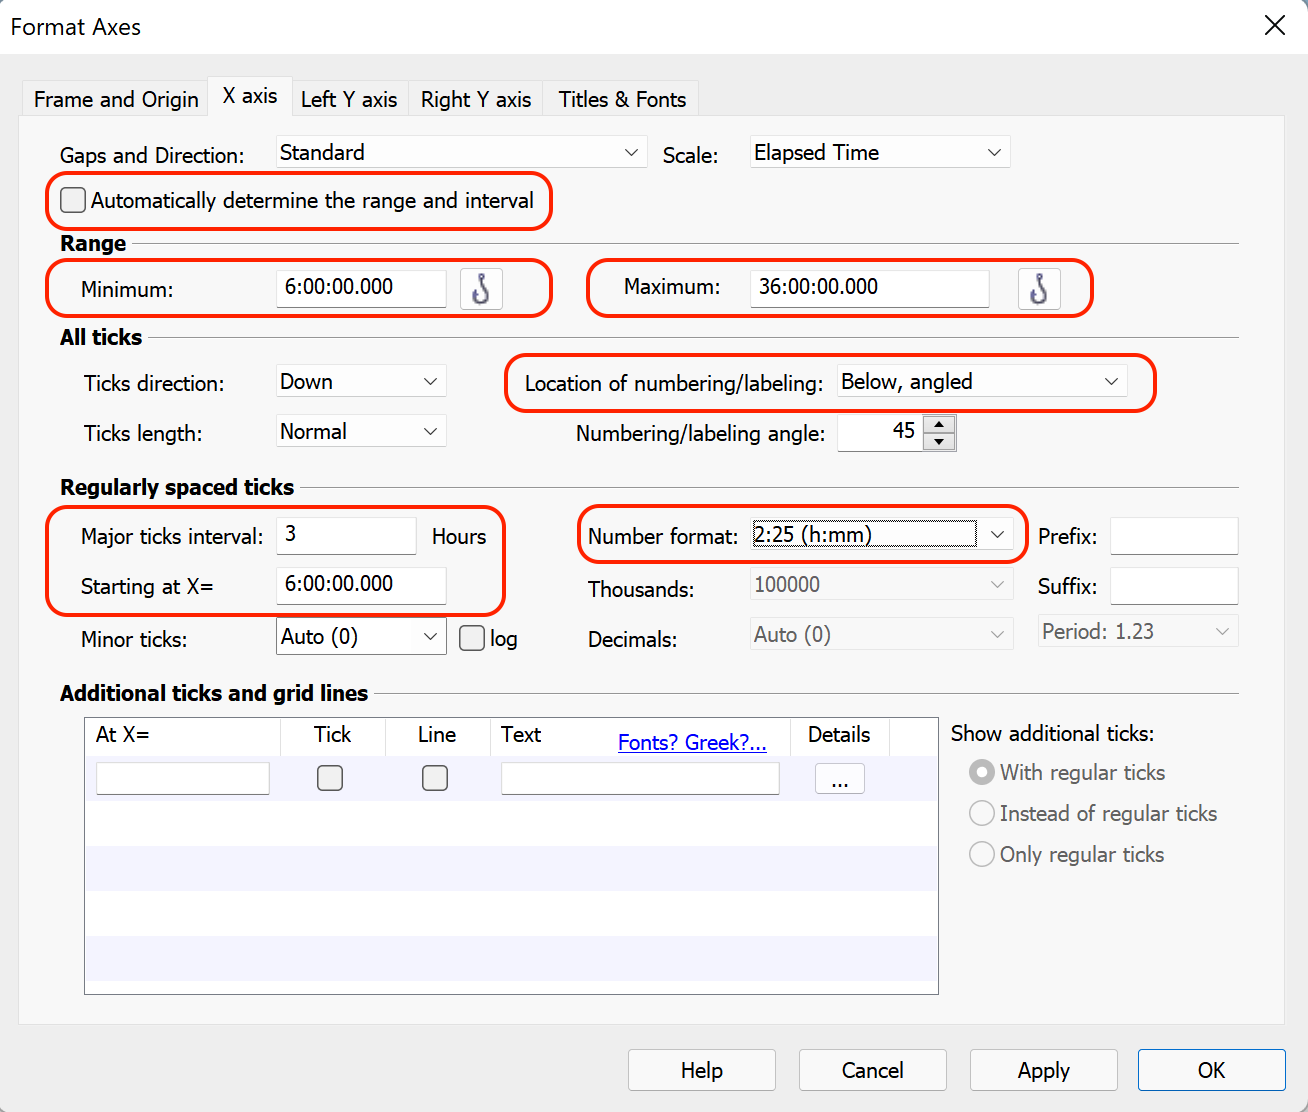Click the hook icon next to Maximum
The height and width of the screenshot is (1112, 1308).
(x=1039, y=289)
